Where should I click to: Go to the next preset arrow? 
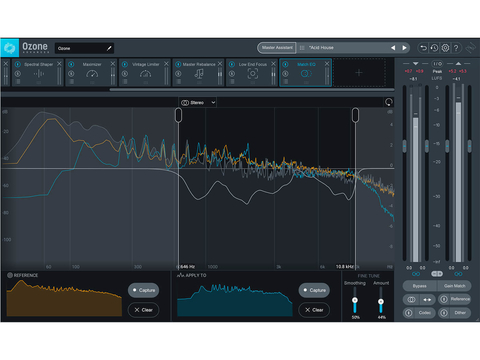click(404, 48)
